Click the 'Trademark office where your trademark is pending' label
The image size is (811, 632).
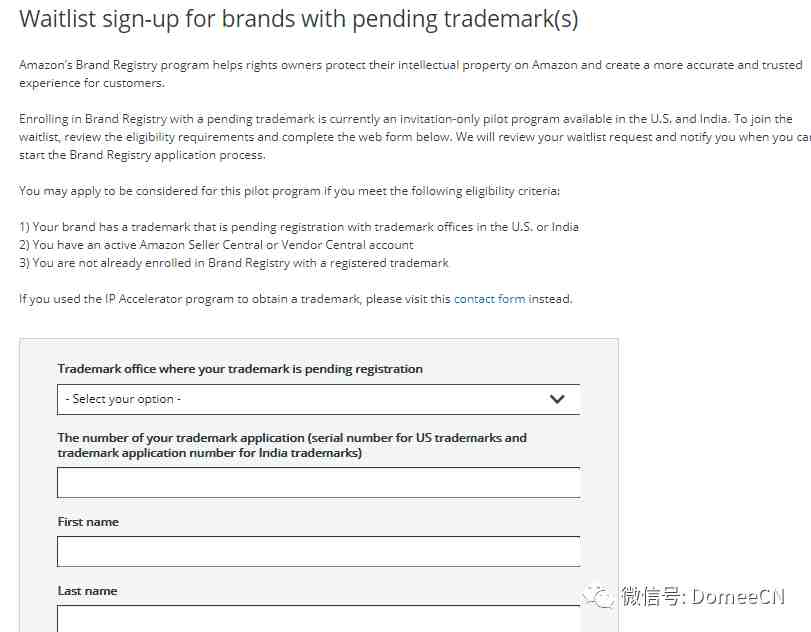(240, 369)
